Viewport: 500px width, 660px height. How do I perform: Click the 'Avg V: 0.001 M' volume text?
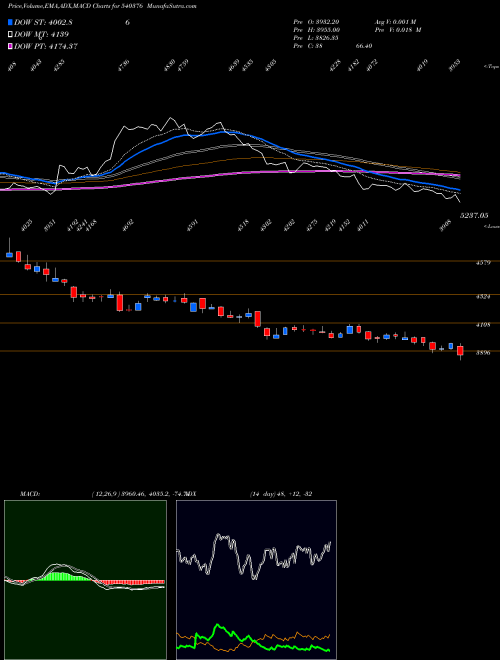tap(395, 22)
